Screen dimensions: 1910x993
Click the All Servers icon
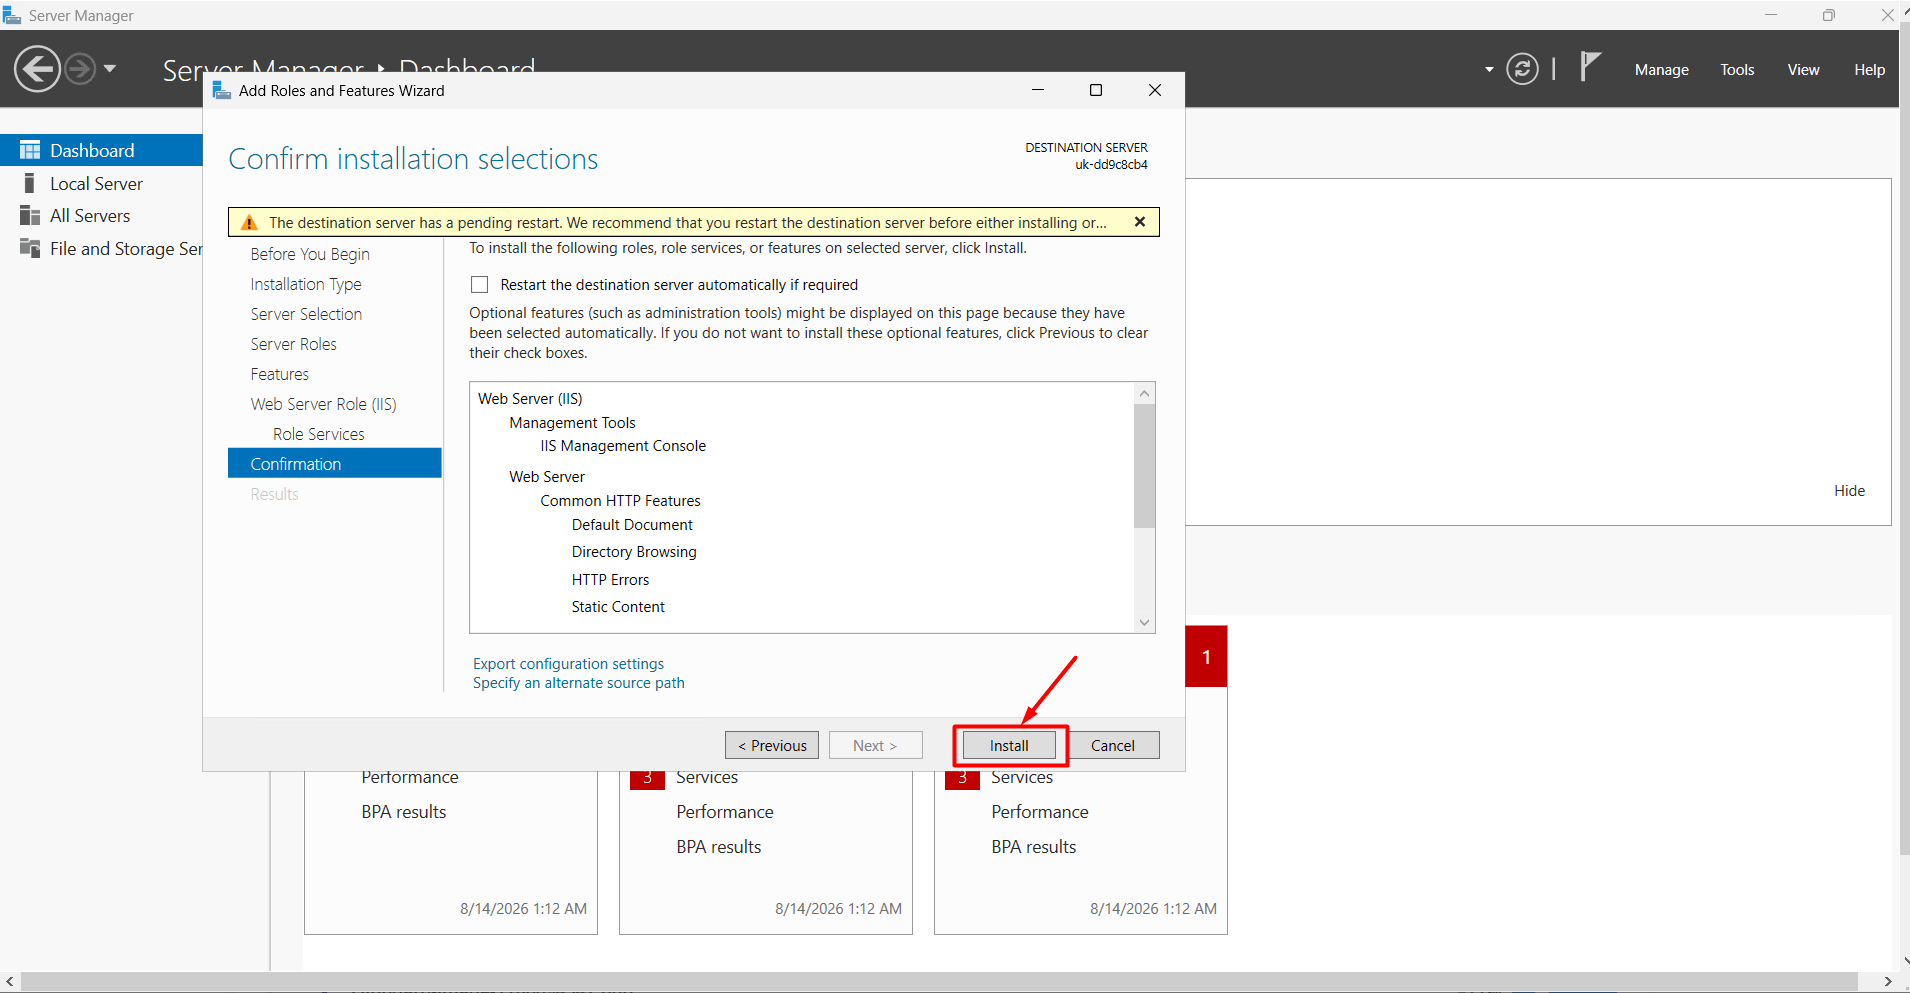[x=30, y=216]
